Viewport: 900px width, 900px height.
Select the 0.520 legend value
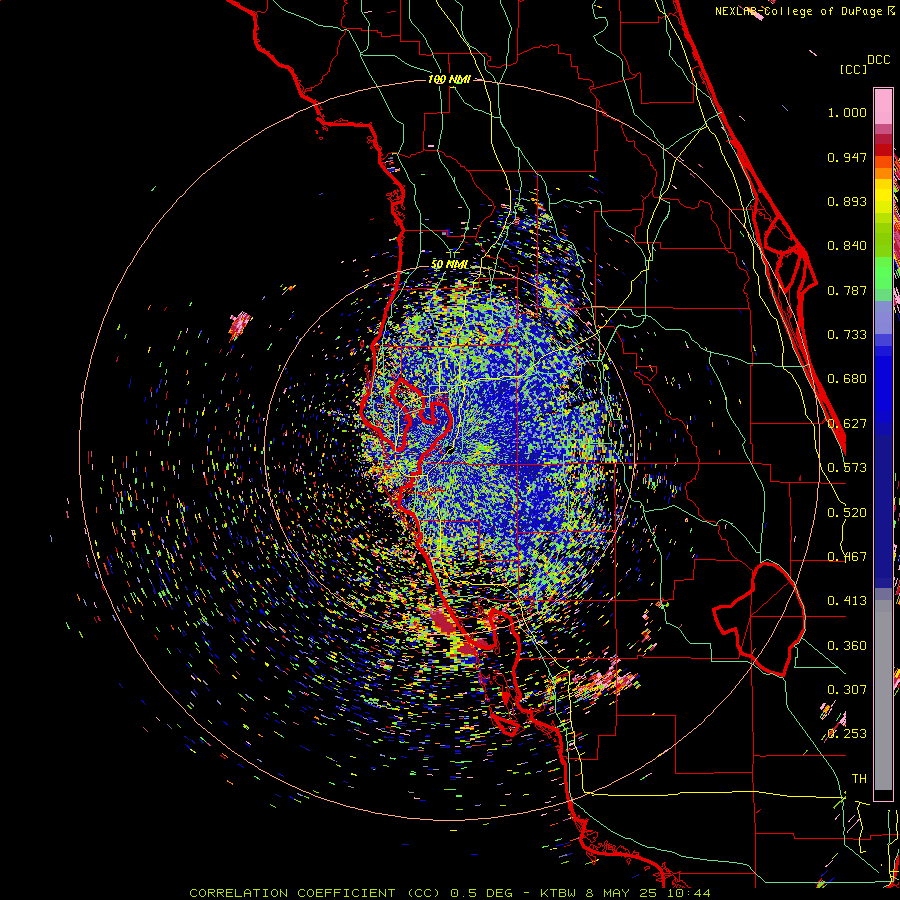(847, 513)
